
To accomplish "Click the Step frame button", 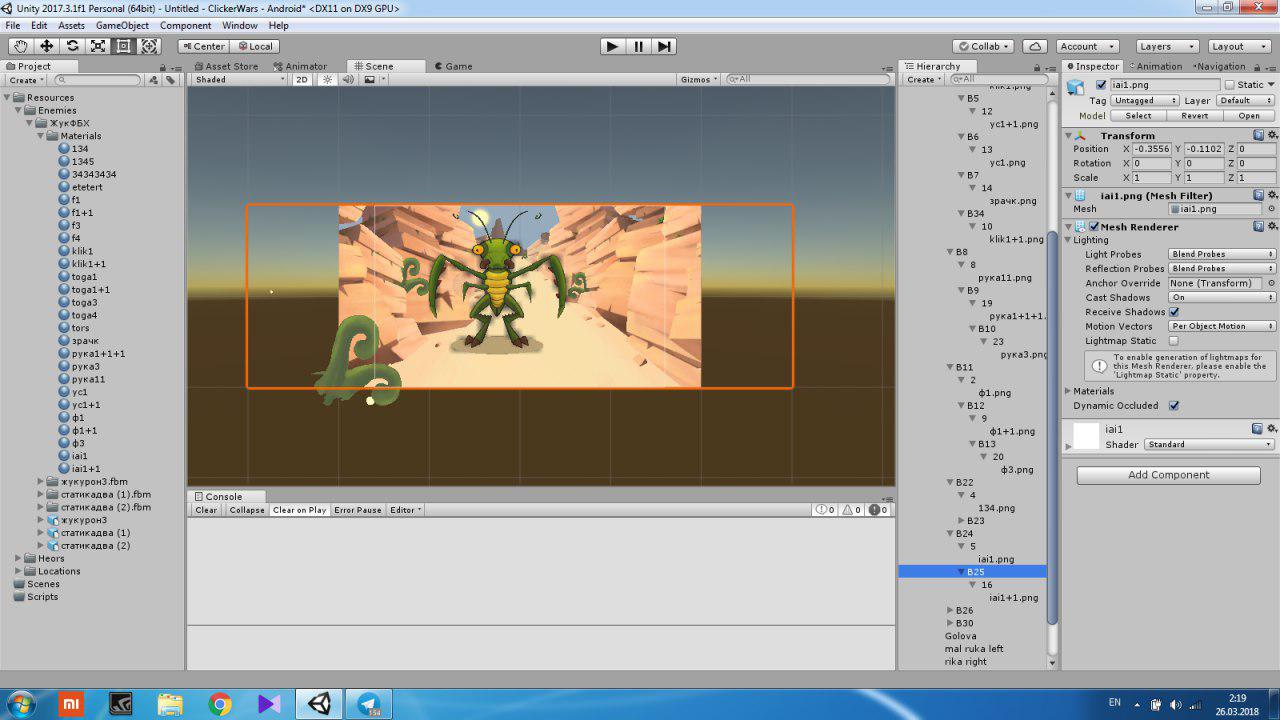I will (x=664, y=46).
